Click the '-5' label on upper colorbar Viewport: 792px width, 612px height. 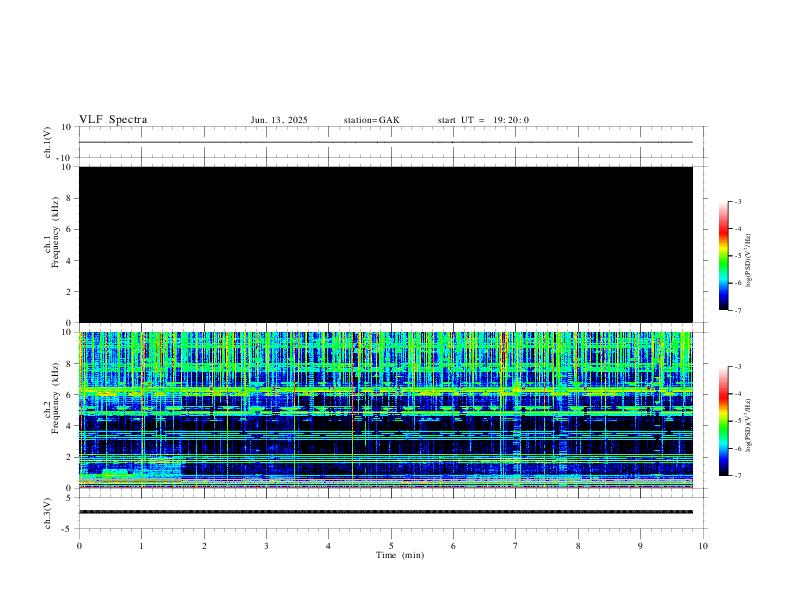tap(737, 256)
